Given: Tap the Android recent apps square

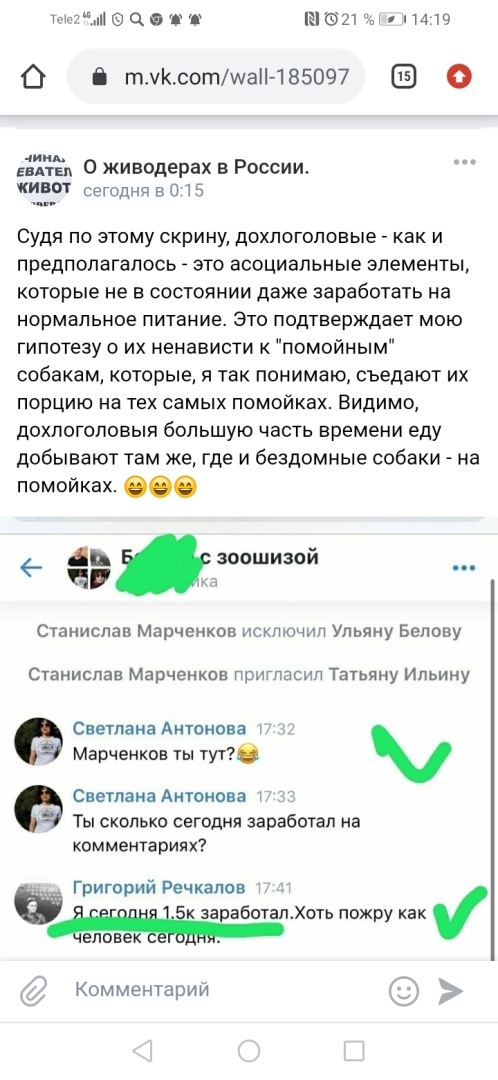Looking at the screenshot, I should click(354, 1050).
